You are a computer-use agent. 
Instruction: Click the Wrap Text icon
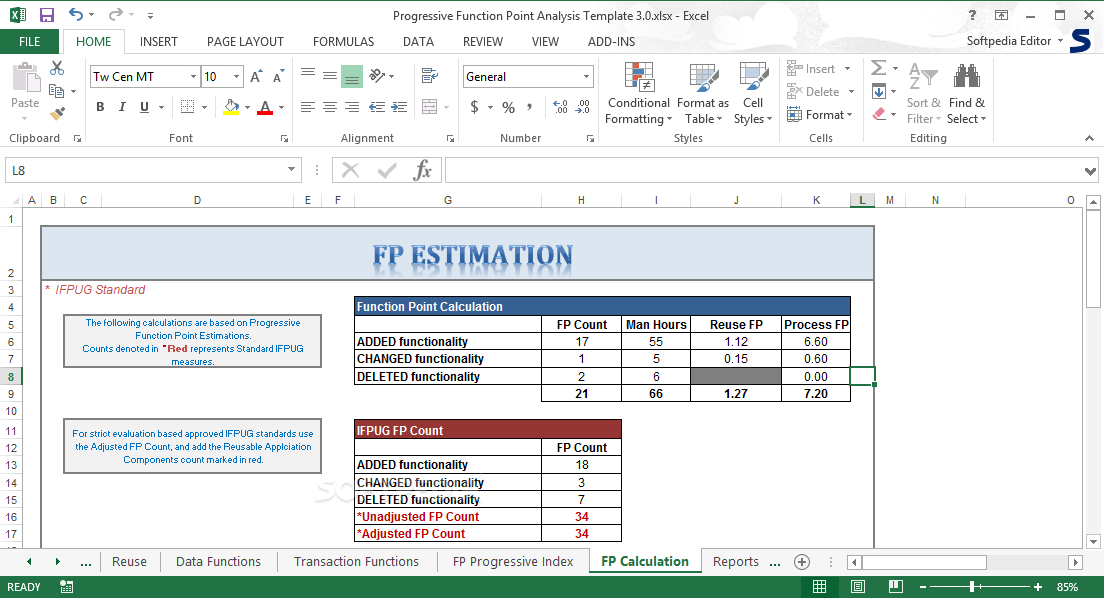429,76
